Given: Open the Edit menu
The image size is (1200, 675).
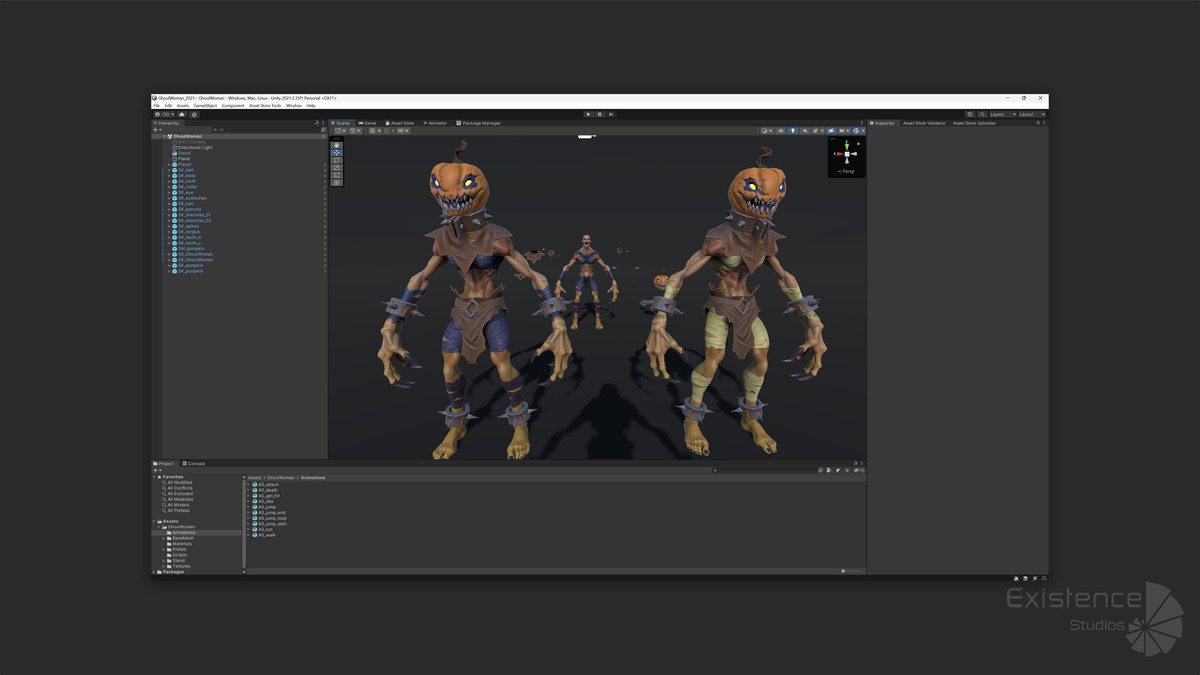Looking at the screenshot, I should pos(168,105).
